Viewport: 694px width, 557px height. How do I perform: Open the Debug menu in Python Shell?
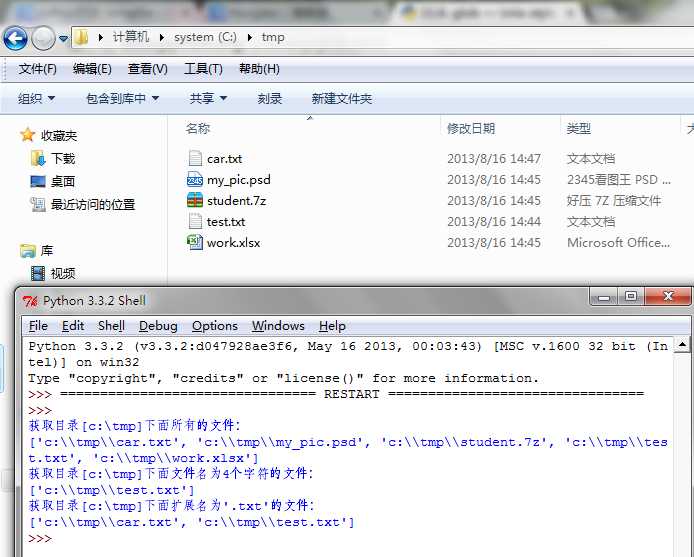158,326
